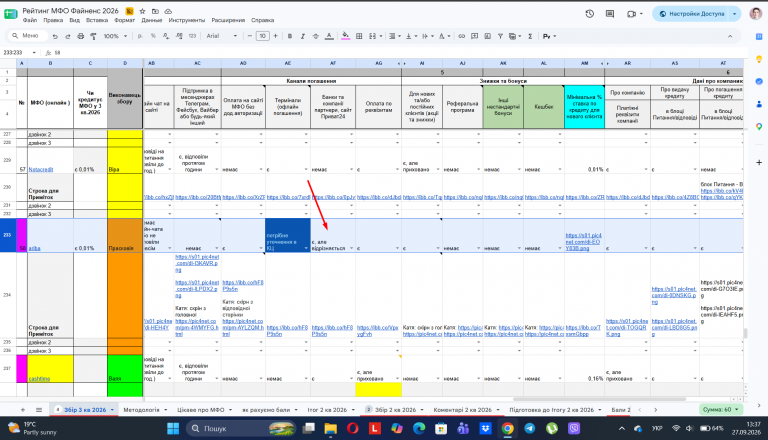Open Viber from the taskbar
Viewport: 768px width, 440px height.
point(574,428)
